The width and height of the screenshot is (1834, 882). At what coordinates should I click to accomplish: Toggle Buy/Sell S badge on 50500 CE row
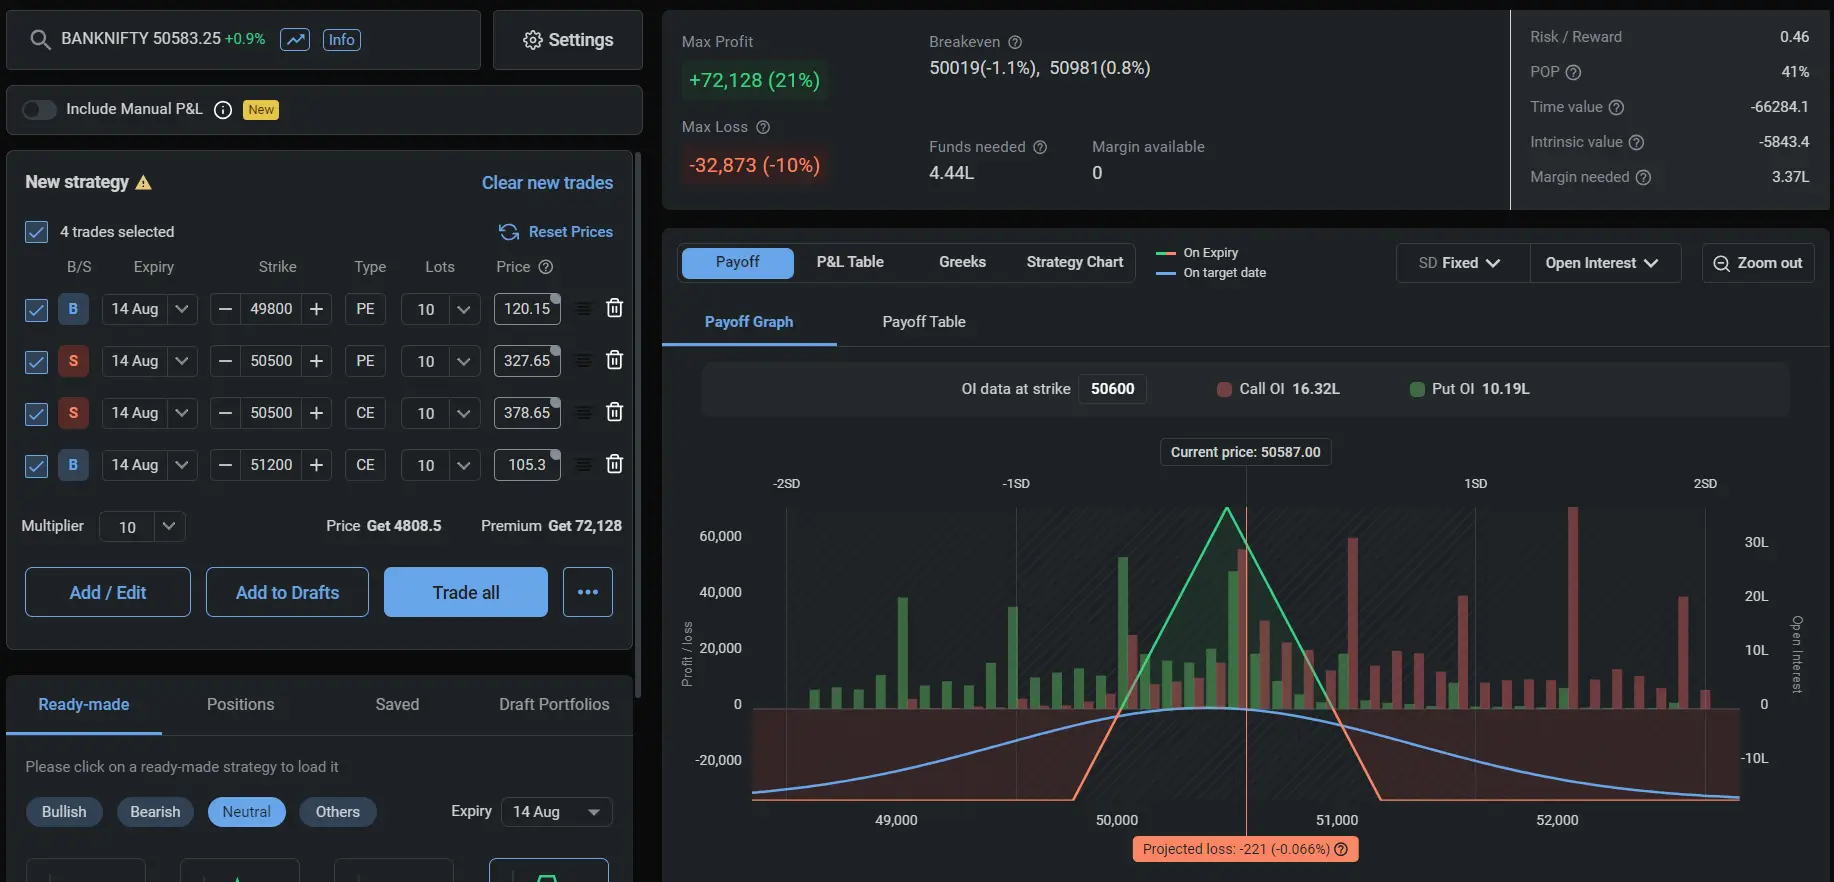tap(73, 413)
